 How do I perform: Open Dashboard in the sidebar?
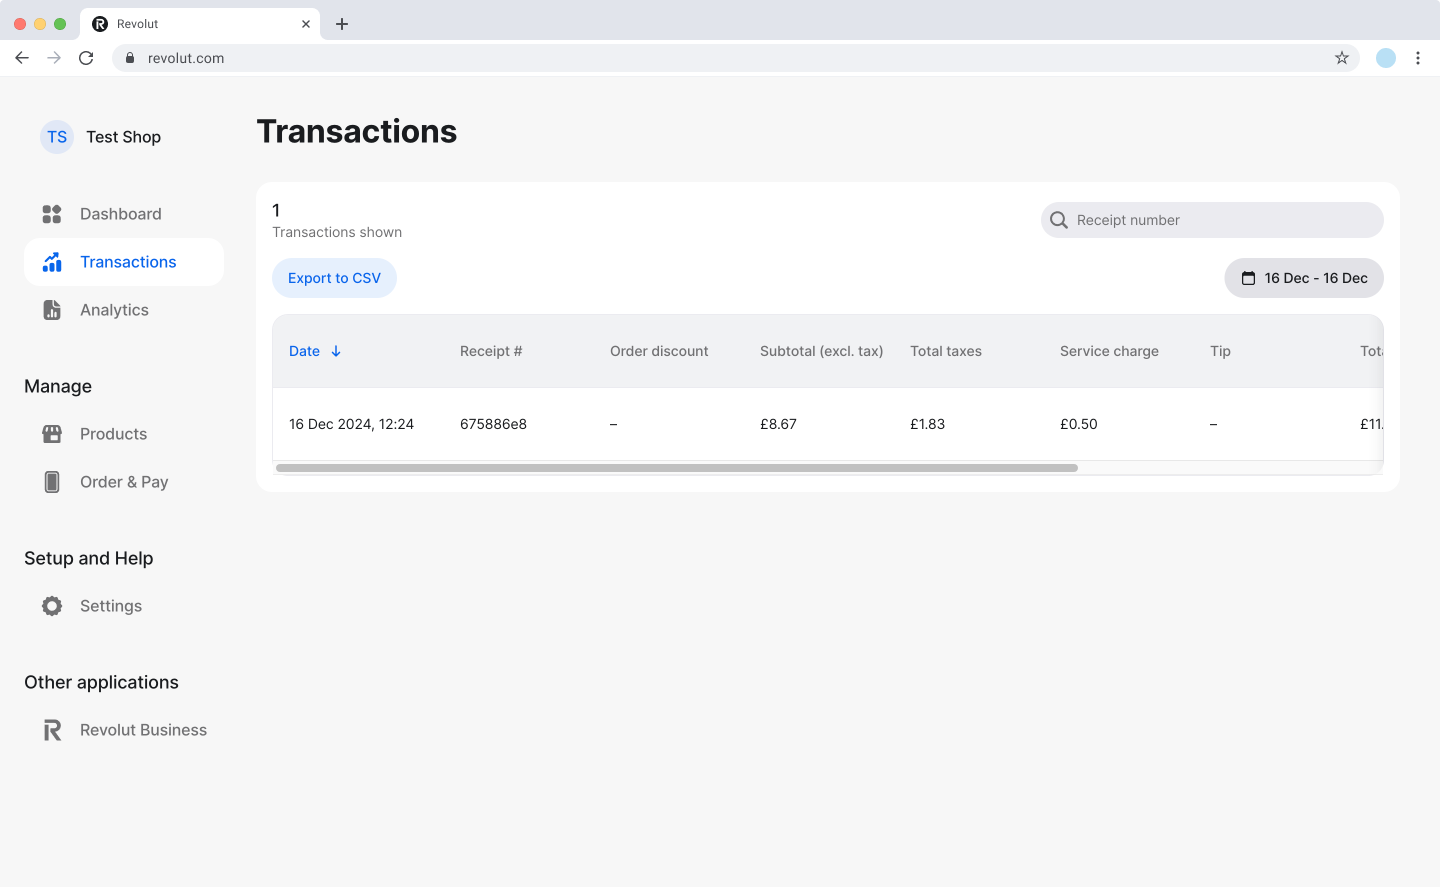(x=124, y=214)
